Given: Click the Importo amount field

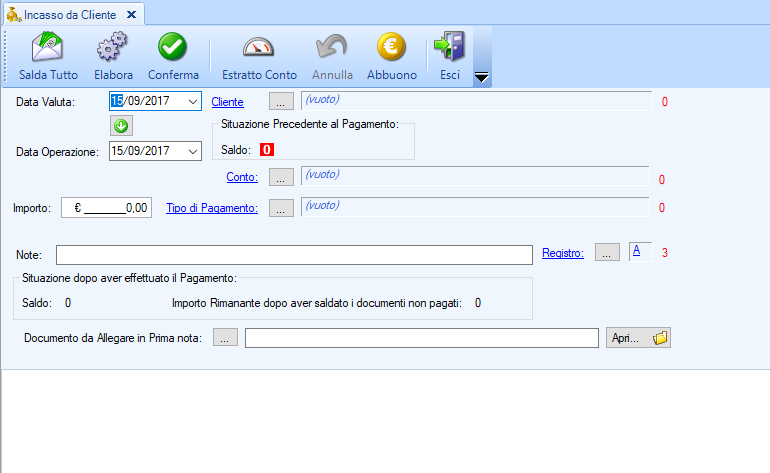Looking at the screenshot, I should tap(107, 208).
